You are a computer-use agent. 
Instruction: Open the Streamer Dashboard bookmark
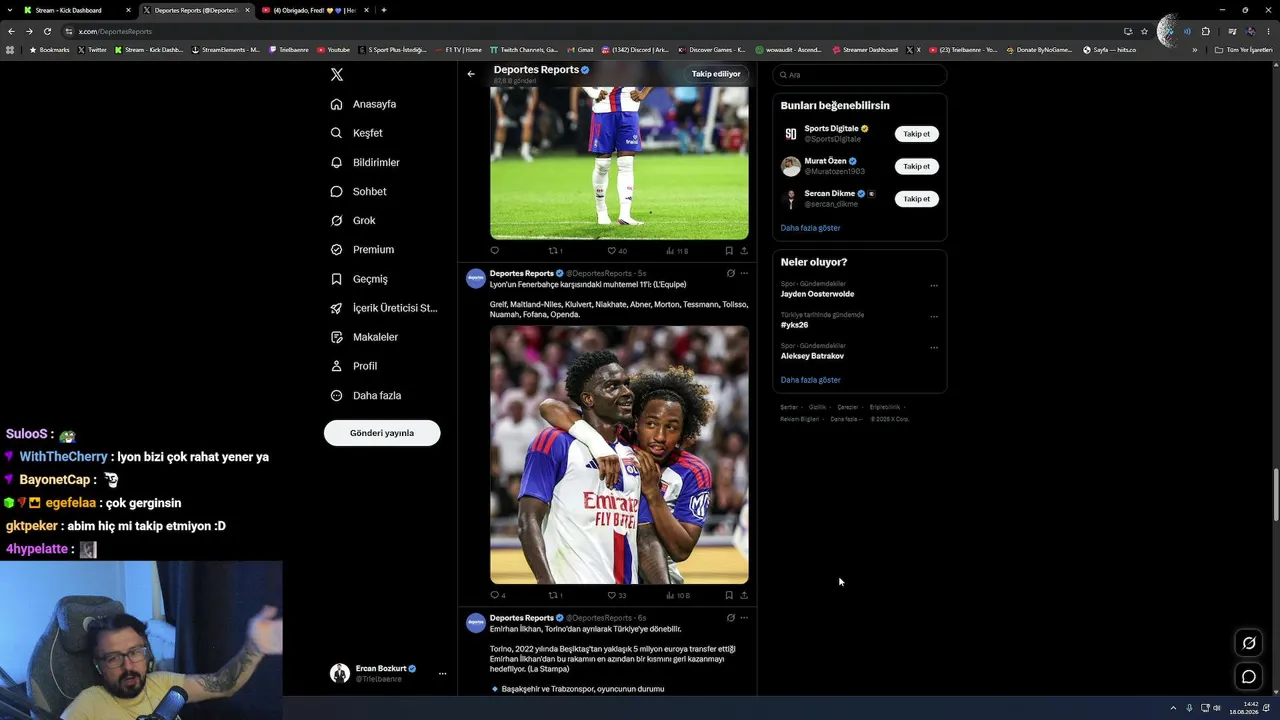[x=865, y=49]
